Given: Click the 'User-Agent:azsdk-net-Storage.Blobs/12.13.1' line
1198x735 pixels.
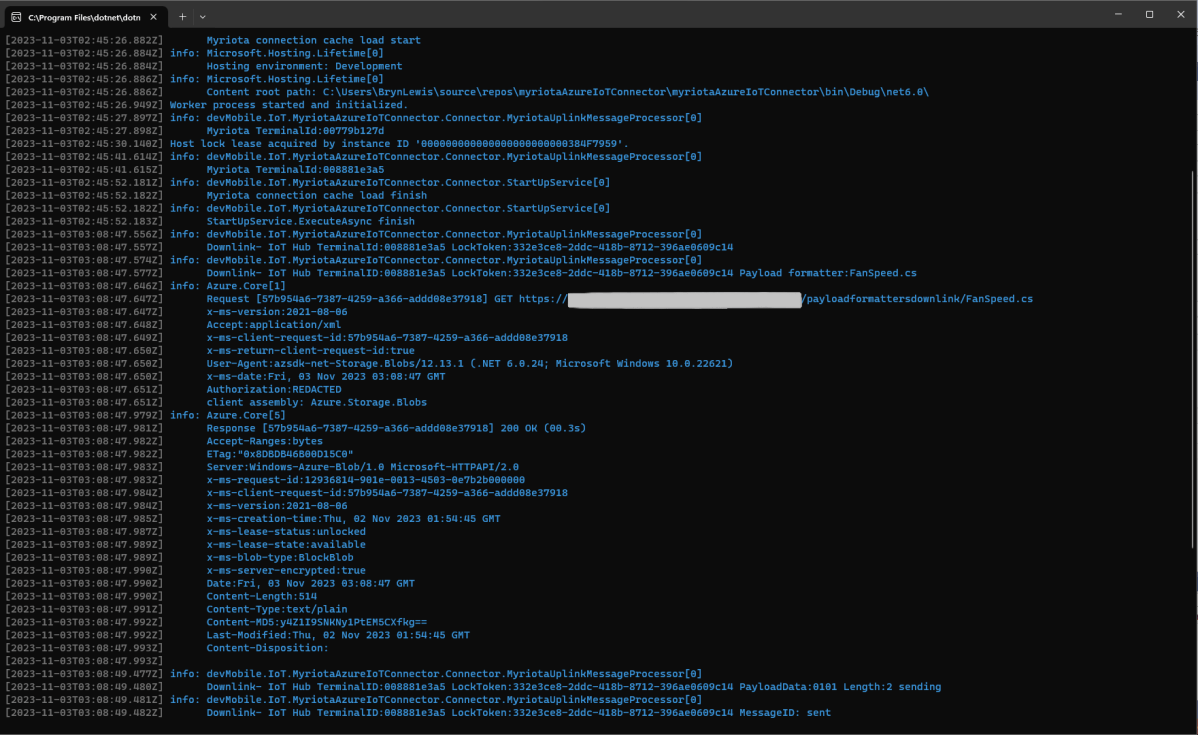Looking at the screenshot, I should click(469, 364).
